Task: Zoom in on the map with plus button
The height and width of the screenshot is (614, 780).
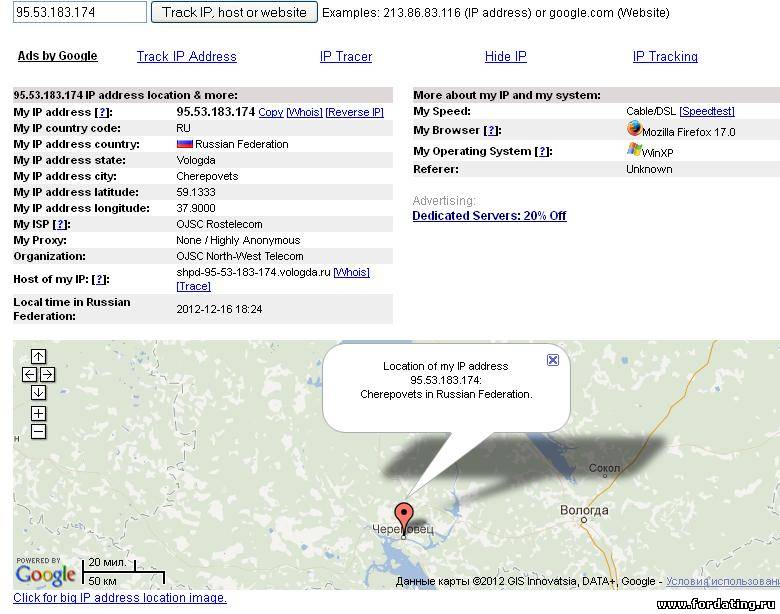Action: tap(38, 413)
